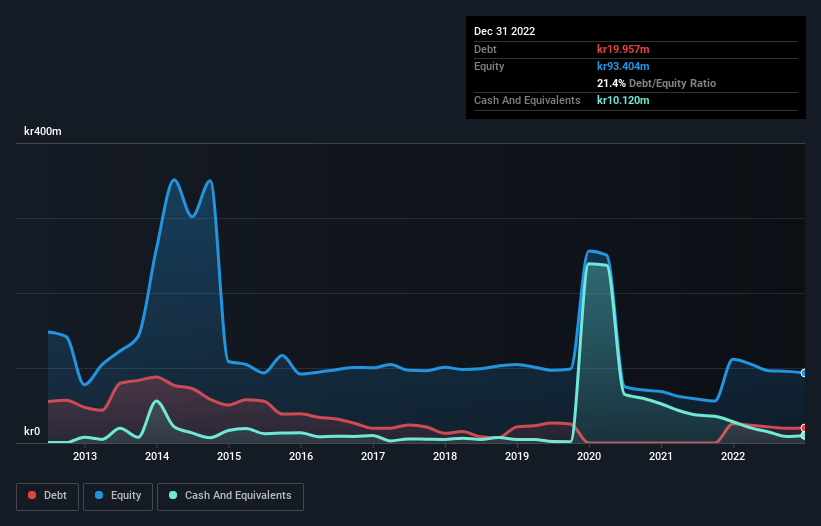This screenshot has width=821, height=526.
Task: Click the 2017 x-axis label
Action: click(373, 456)
